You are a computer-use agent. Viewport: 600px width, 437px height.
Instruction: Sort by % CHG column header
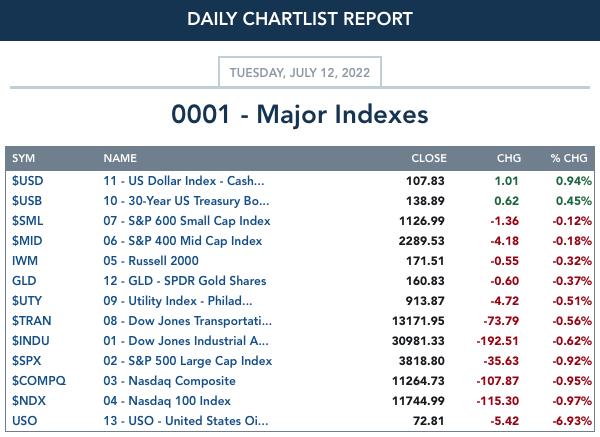(x=569, y=158)
